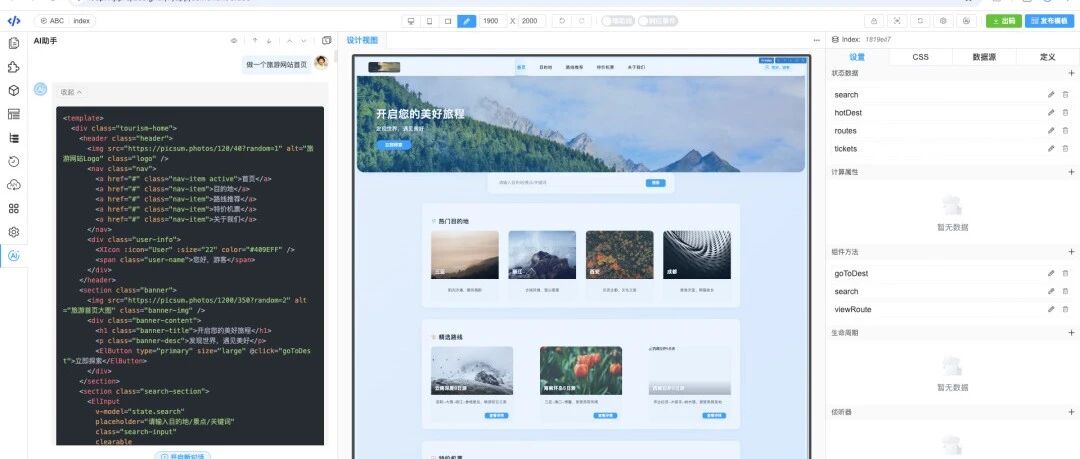Screen dimensions: 1080x459
Task: Select the mobile phone preview icon
Action: pos(430,21)
